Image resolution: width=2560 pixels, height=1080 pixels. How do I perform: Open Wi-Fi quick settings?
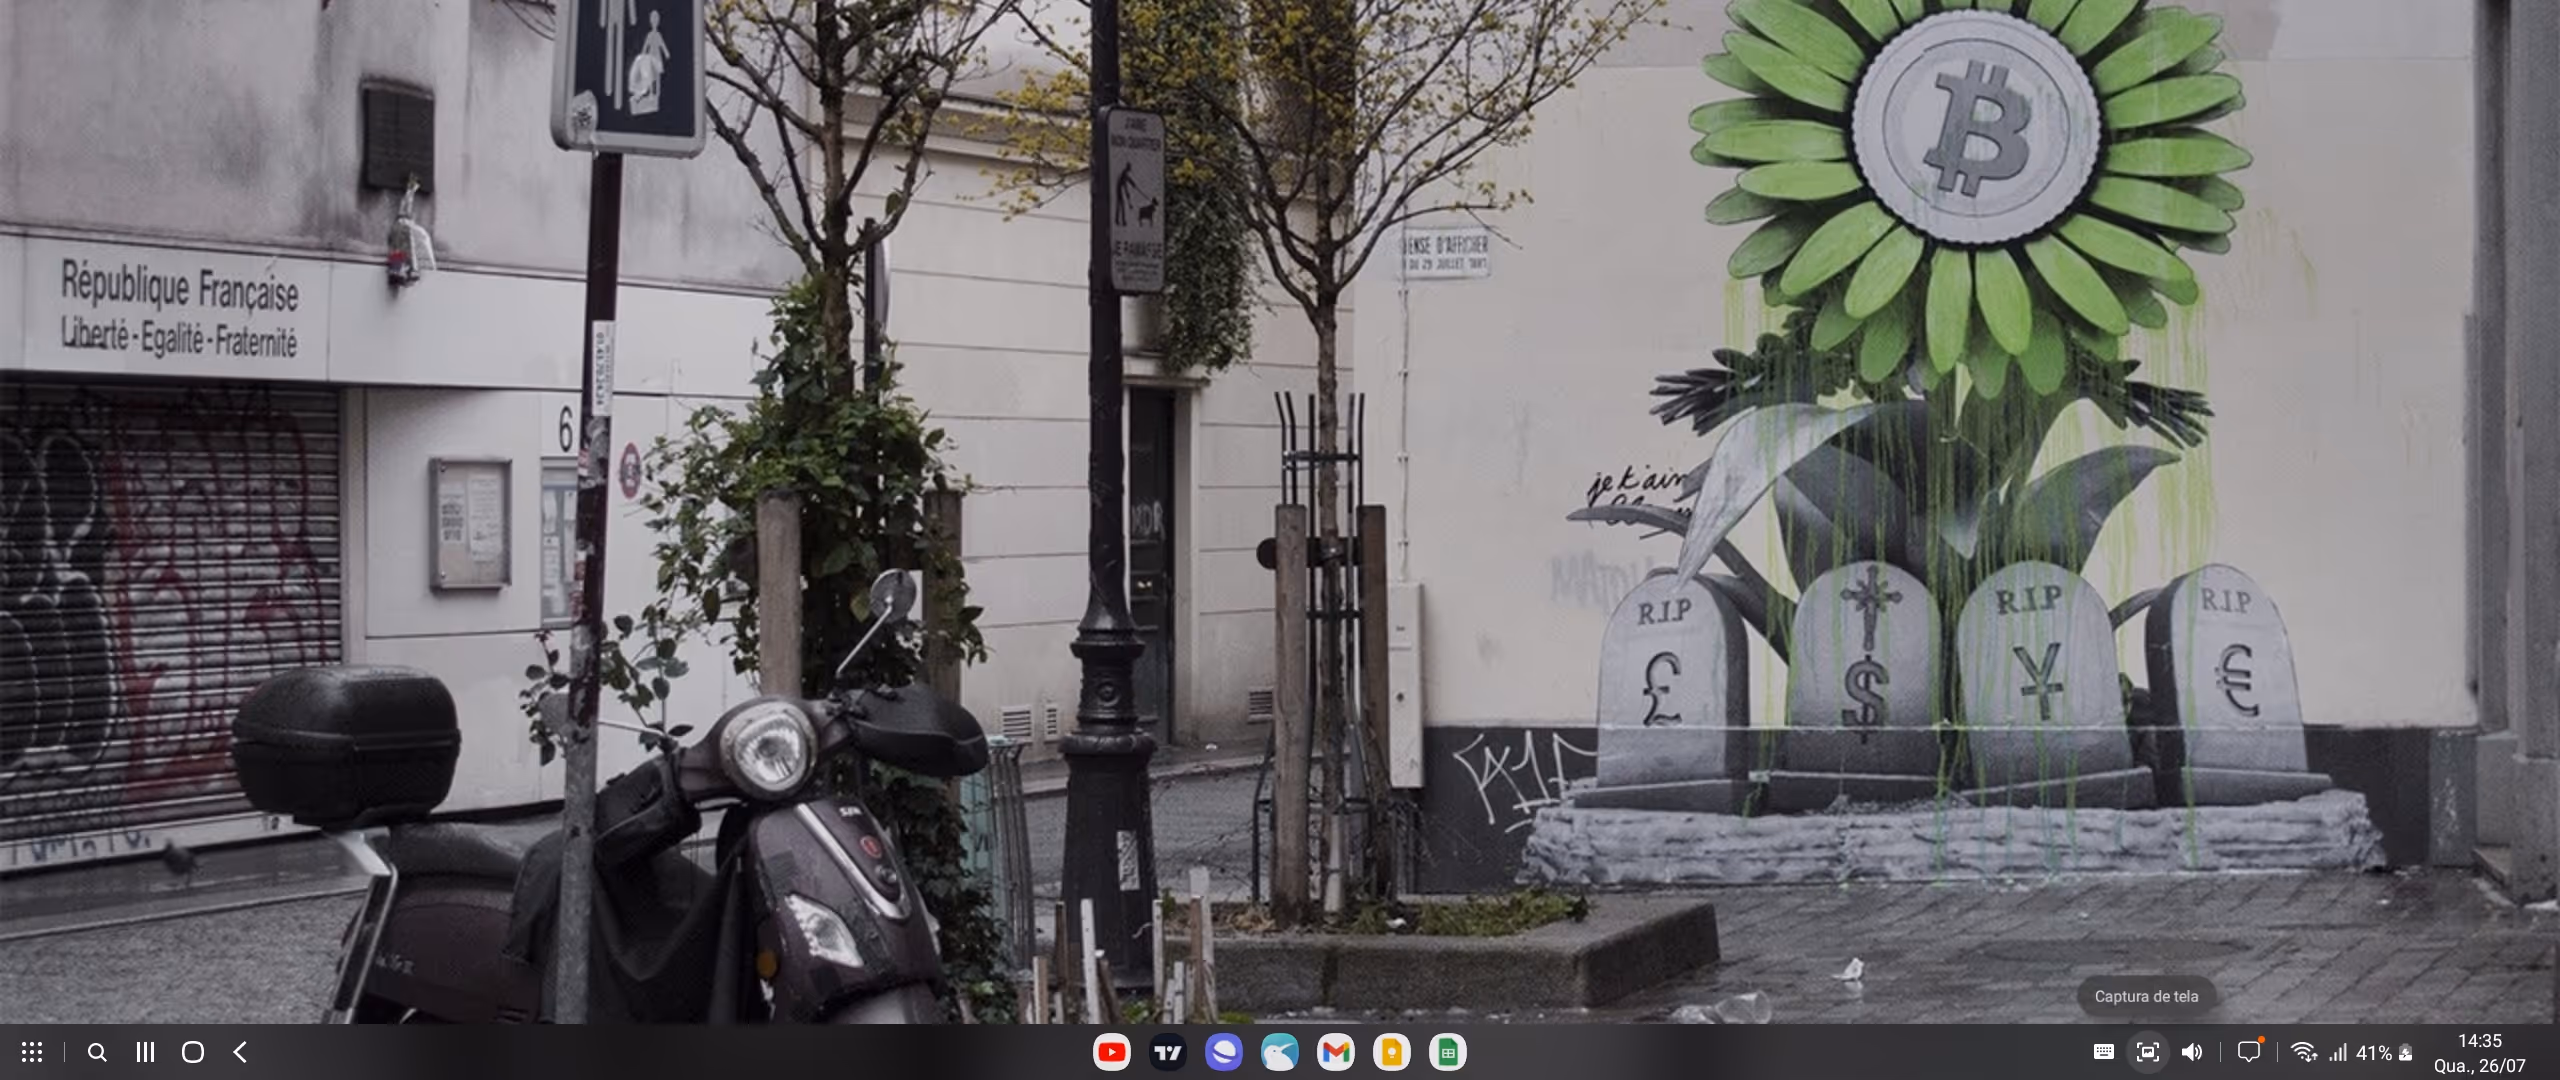[2303, 1052]
